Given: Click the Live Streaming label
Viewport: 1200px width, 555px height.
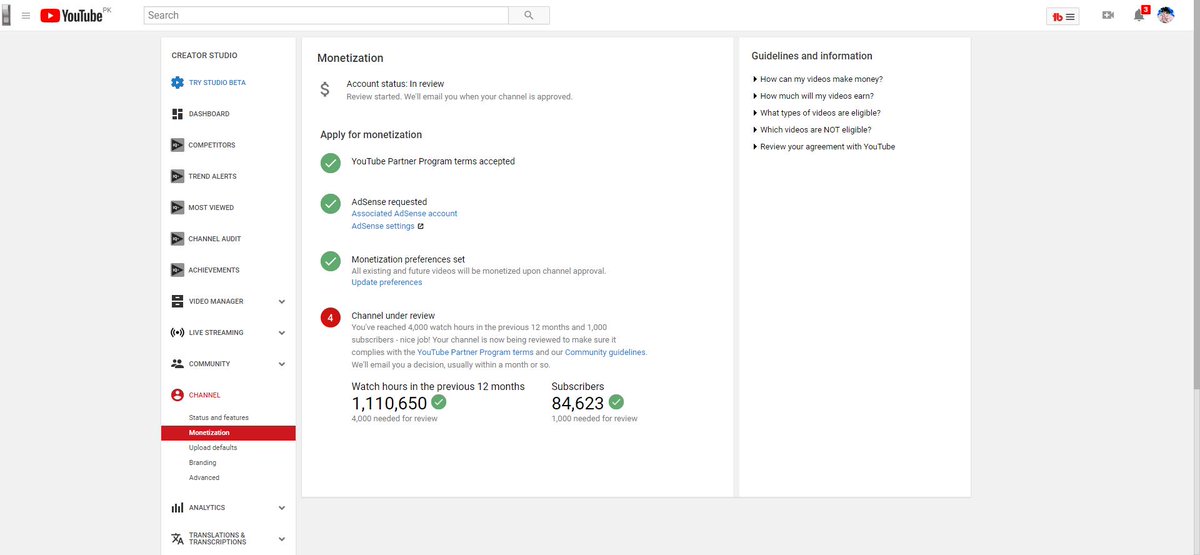Looking at the screenshot, I should click(216, 333).
